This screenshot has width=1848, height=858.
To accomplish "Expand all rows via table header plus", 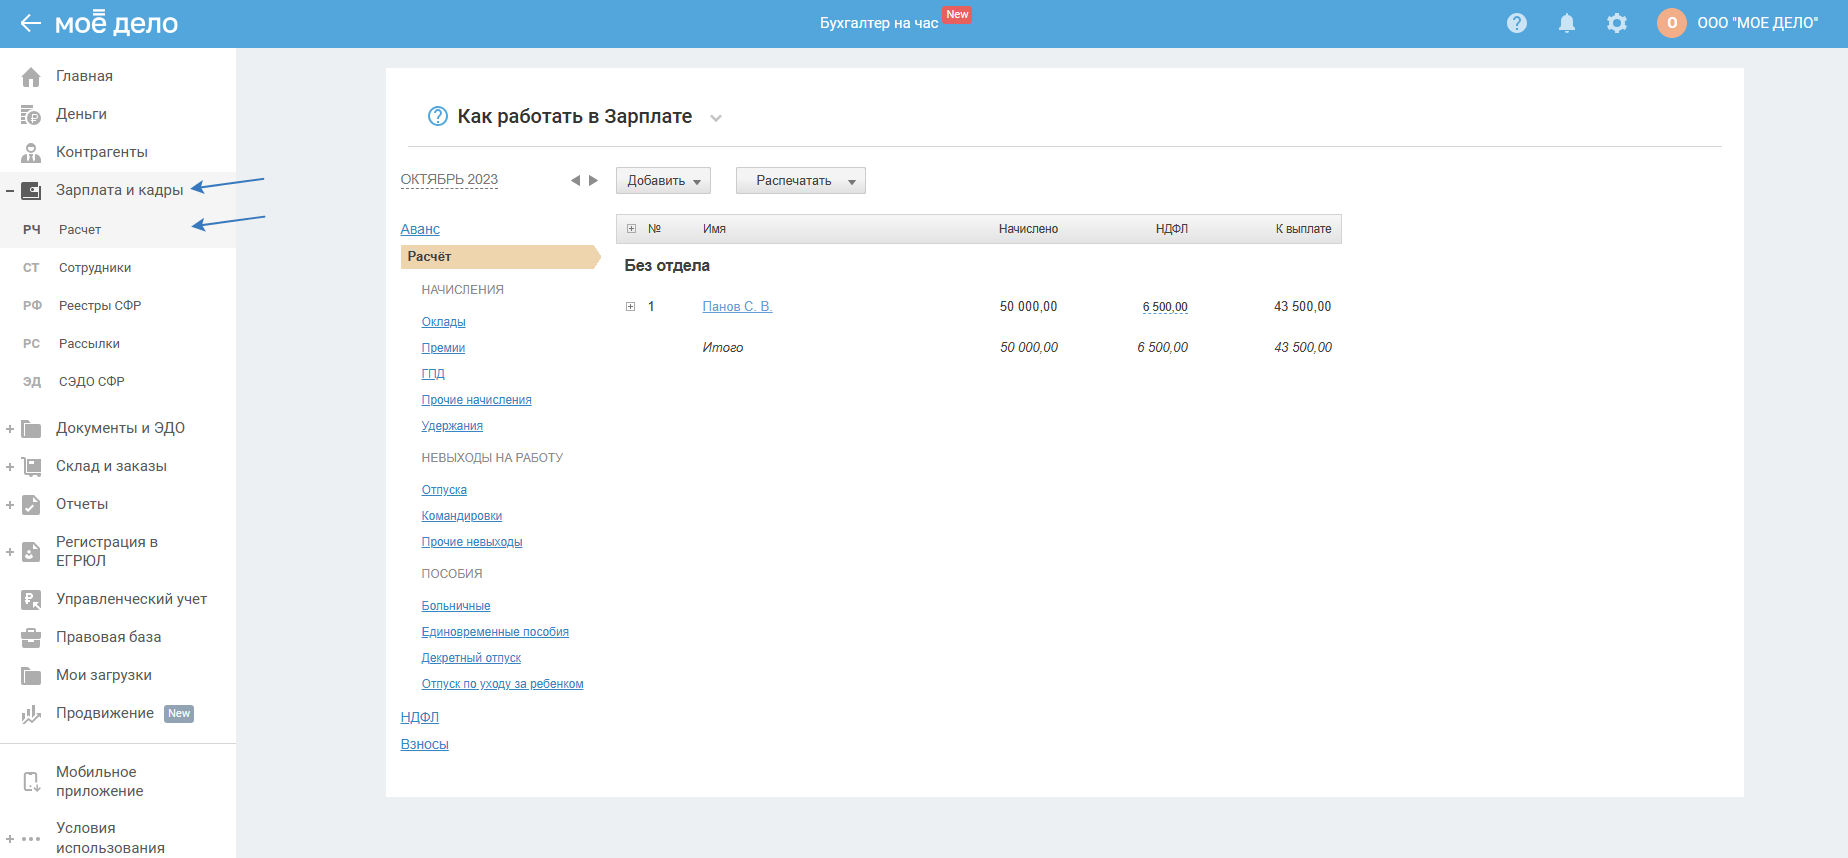I will pyautogui.click(x=631, y=229).
